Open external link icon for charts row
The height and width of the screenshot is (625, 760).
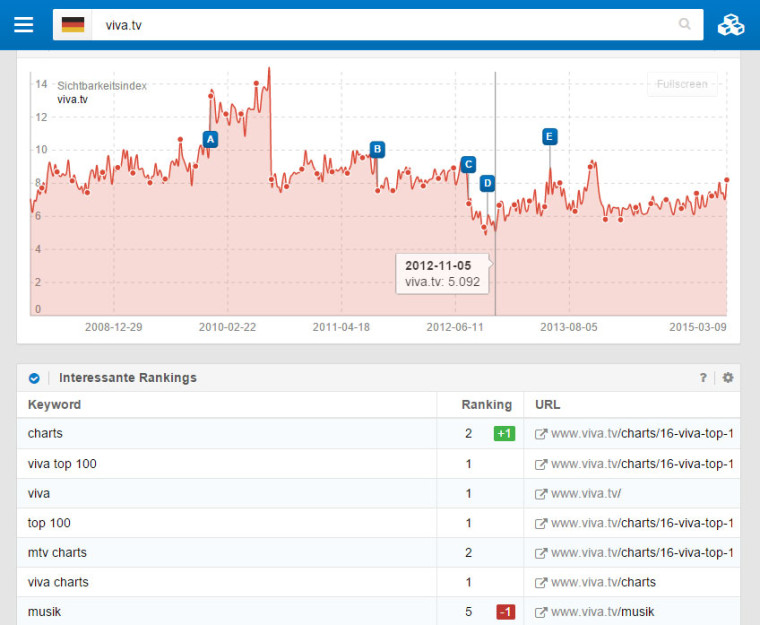(x=540, y=434)
